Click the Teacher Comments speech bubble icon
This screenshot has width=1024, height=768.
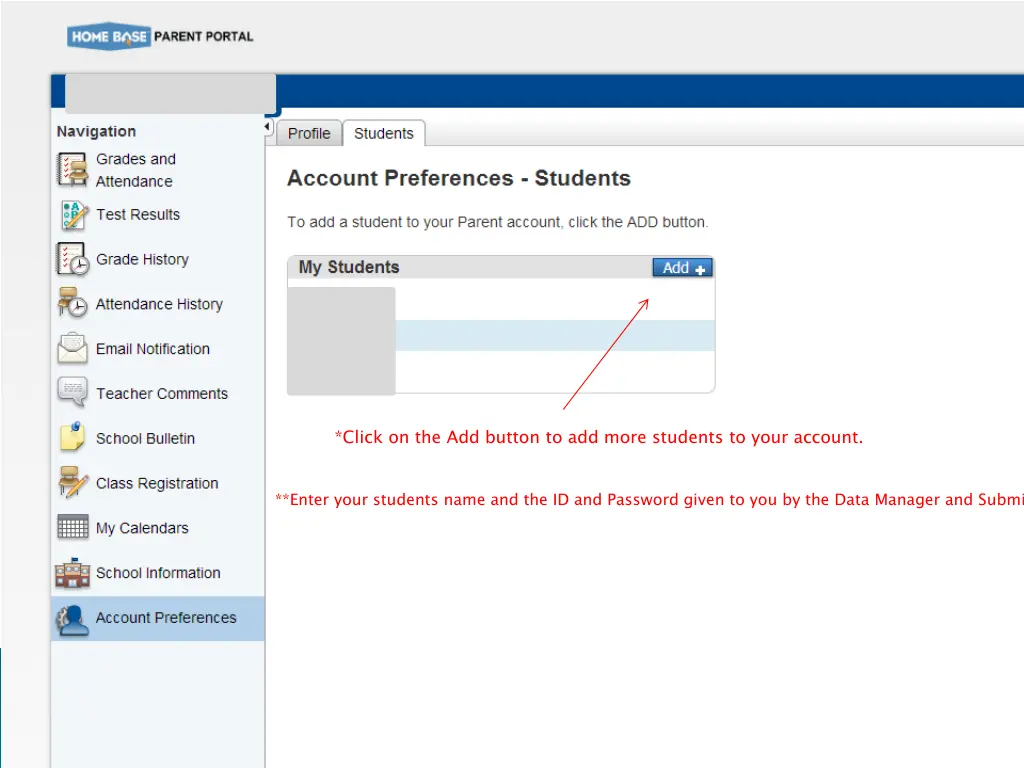click(72, 392)
